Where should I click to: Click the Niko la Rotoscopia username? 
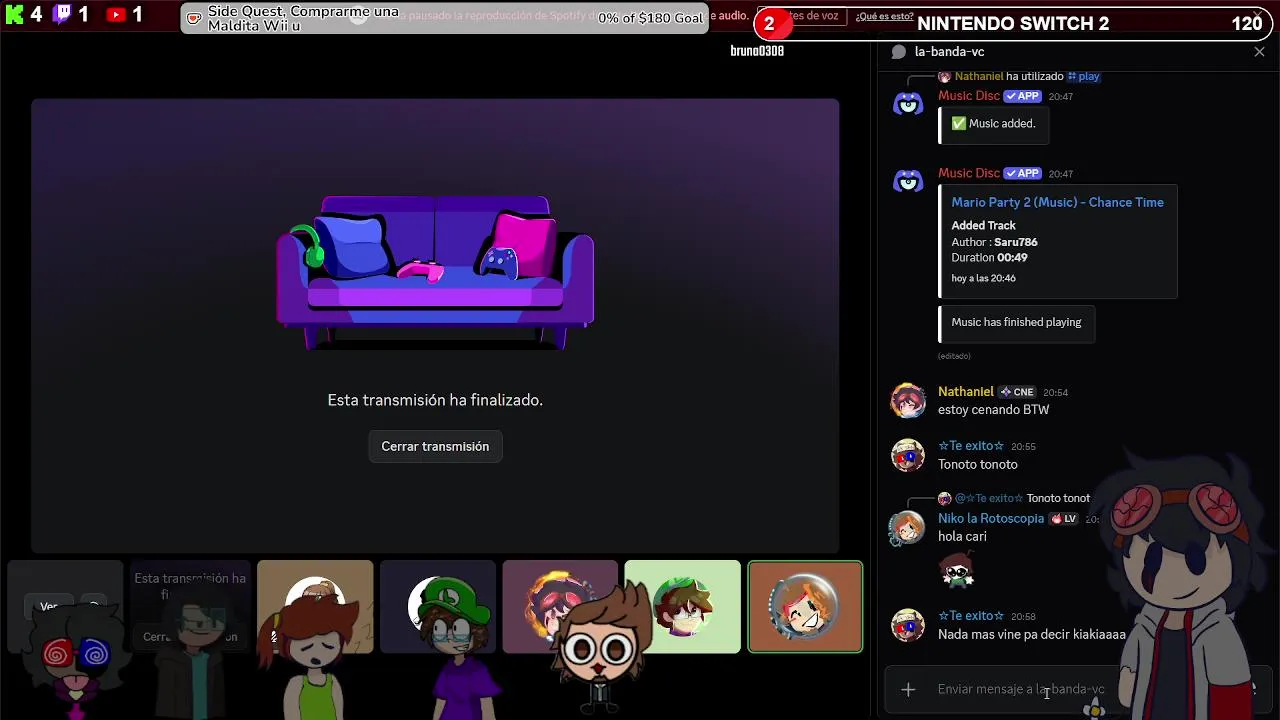point(991,519)
